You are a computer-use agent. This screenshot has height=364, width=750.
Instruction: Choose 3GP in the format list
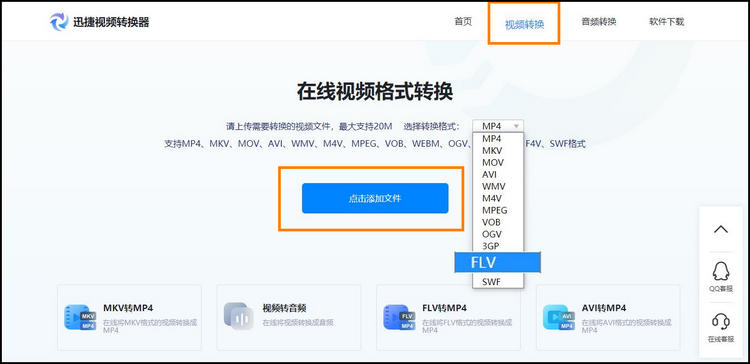(x=491, y=246)
